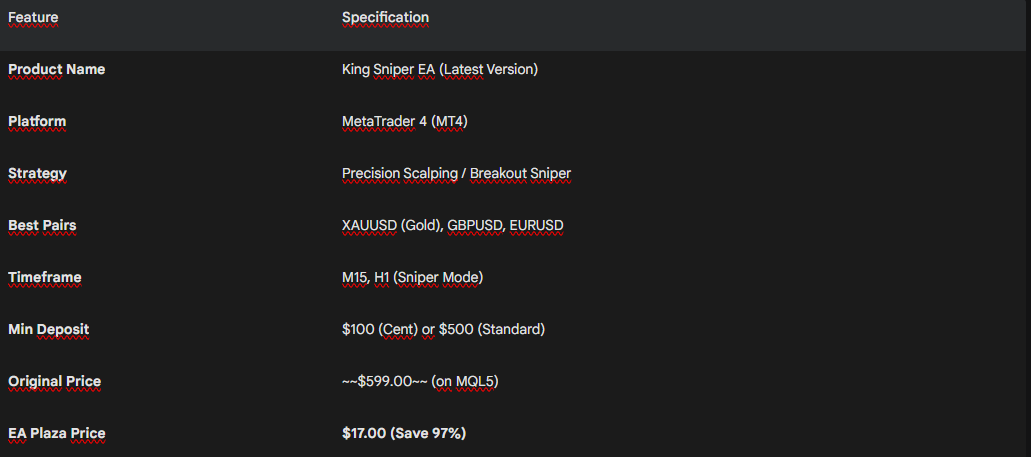Select the Platform row label

(x=37, y=122)
